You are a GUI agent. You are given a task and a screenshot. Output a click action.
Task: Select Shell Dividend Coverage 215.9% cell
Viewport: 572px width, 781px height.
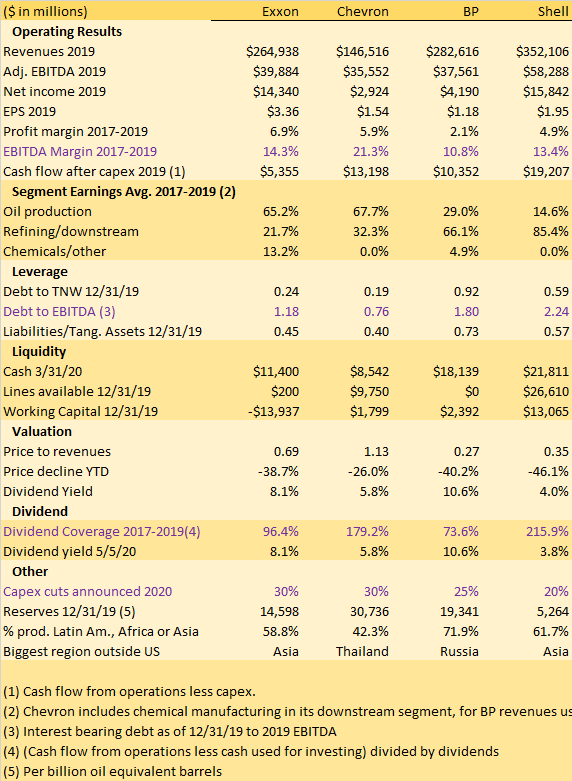[547, 531]
